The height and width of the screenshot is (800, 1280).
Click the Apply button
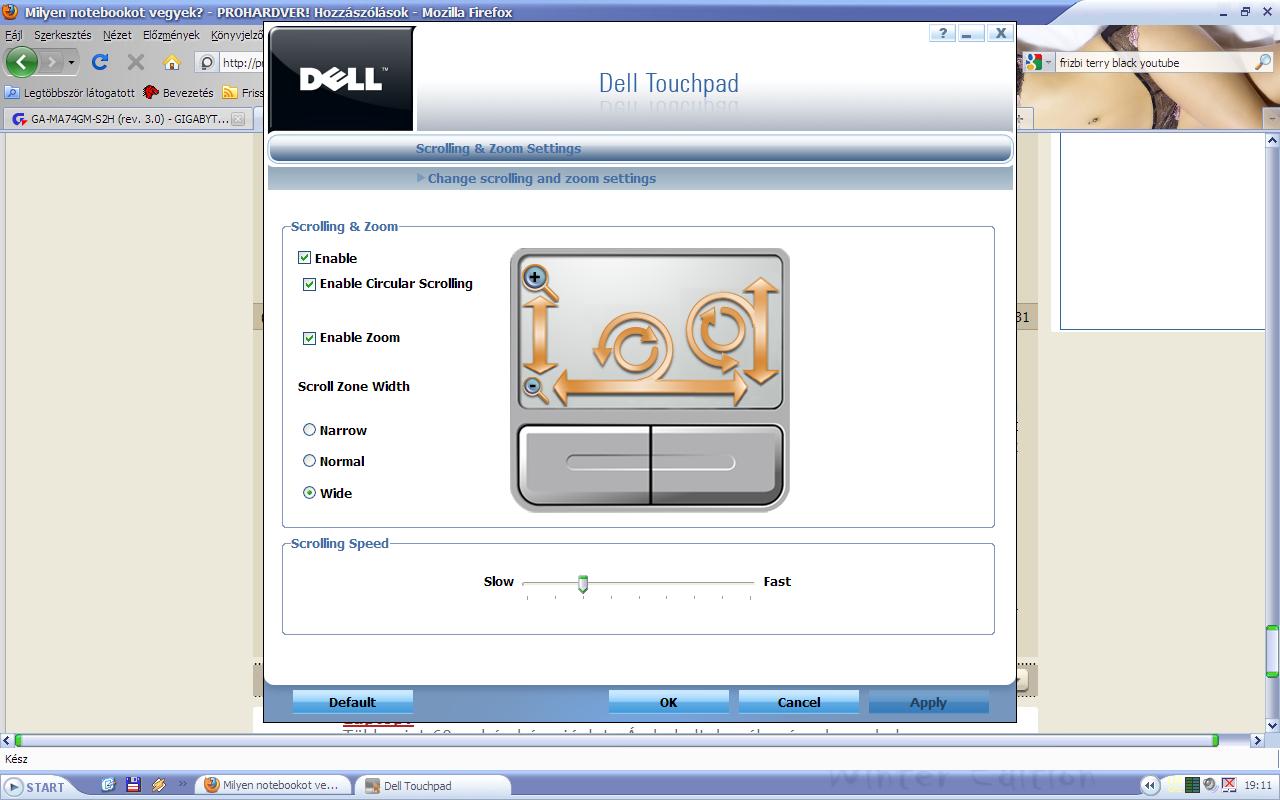click(x=928, y=702)
